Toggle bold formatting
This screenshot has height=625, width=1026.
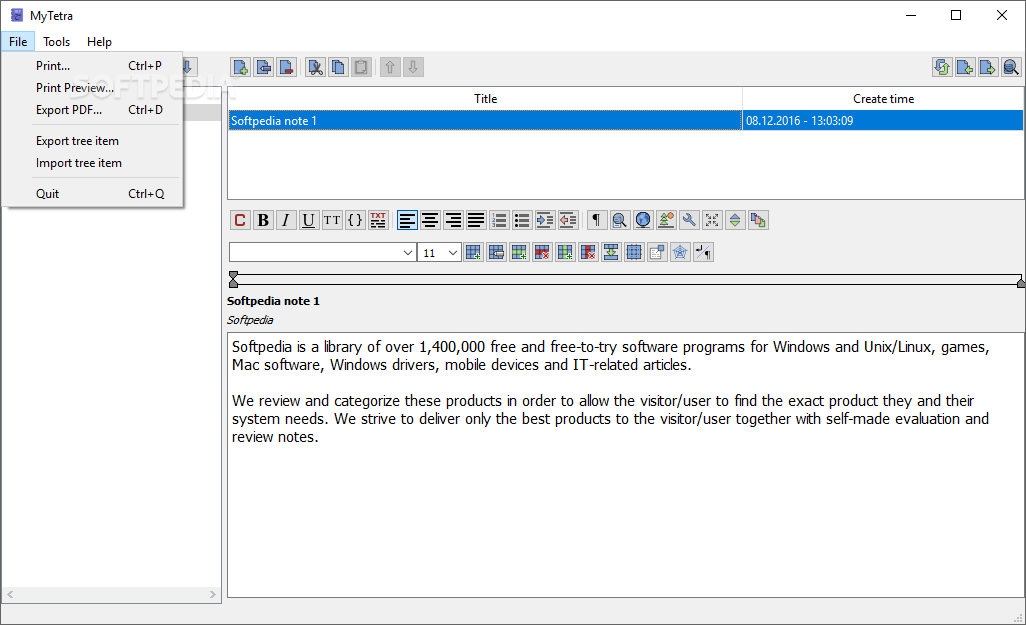pyautogui.click(x=263, y=220)
